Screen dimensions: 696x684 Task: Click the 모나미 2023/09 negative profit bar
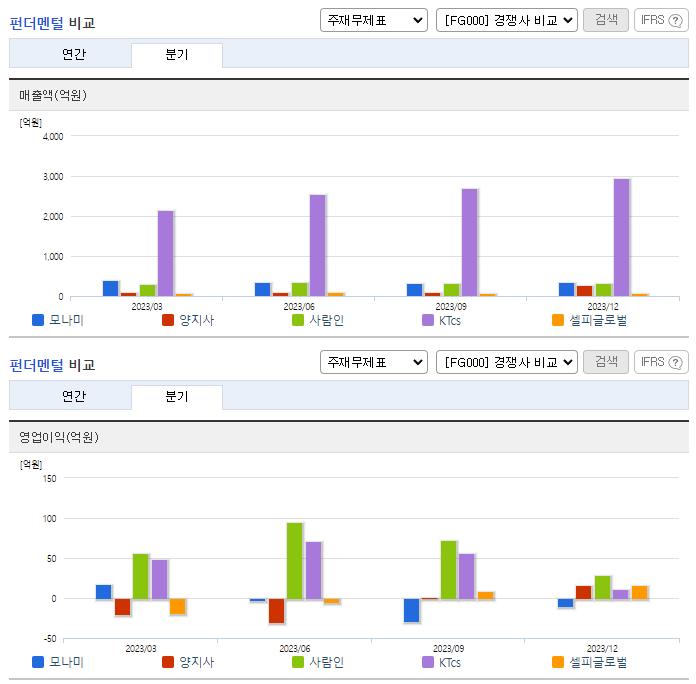point(411,610)
